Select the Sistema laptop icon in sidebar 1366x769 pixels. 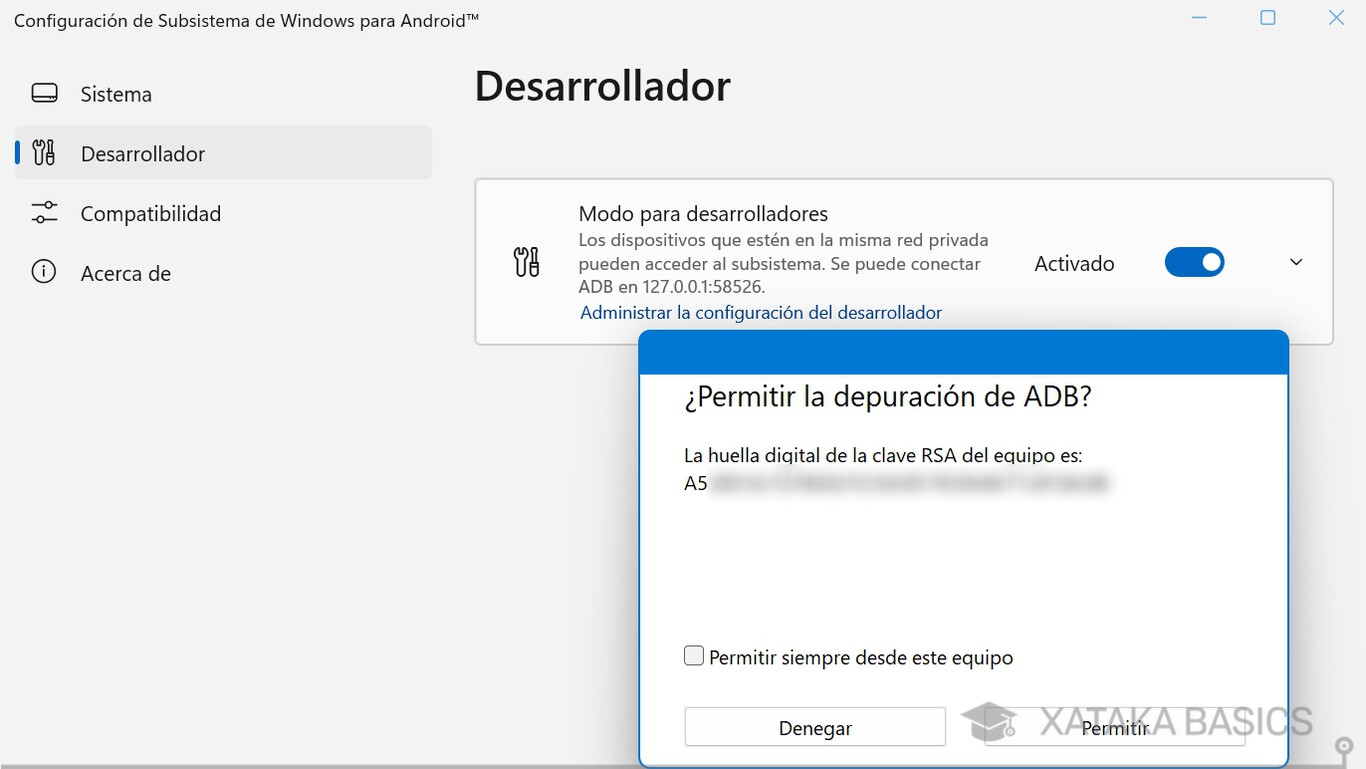point(44,93)
